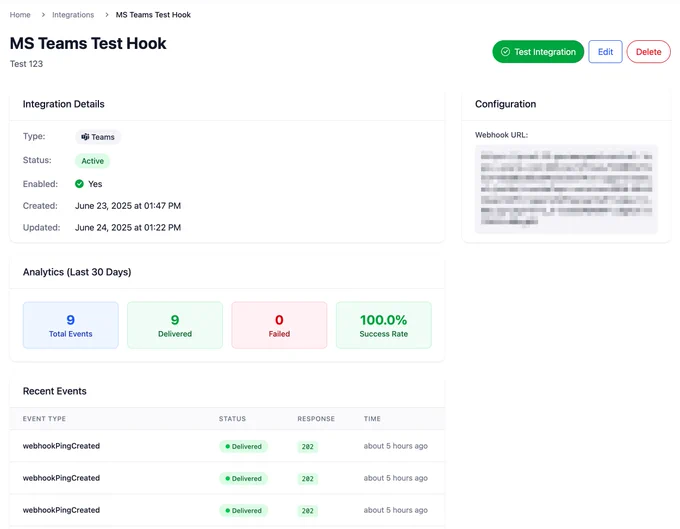Click the Created date June 23, 2025
This screenshot has height=529, width=680.
click(128, 206)
